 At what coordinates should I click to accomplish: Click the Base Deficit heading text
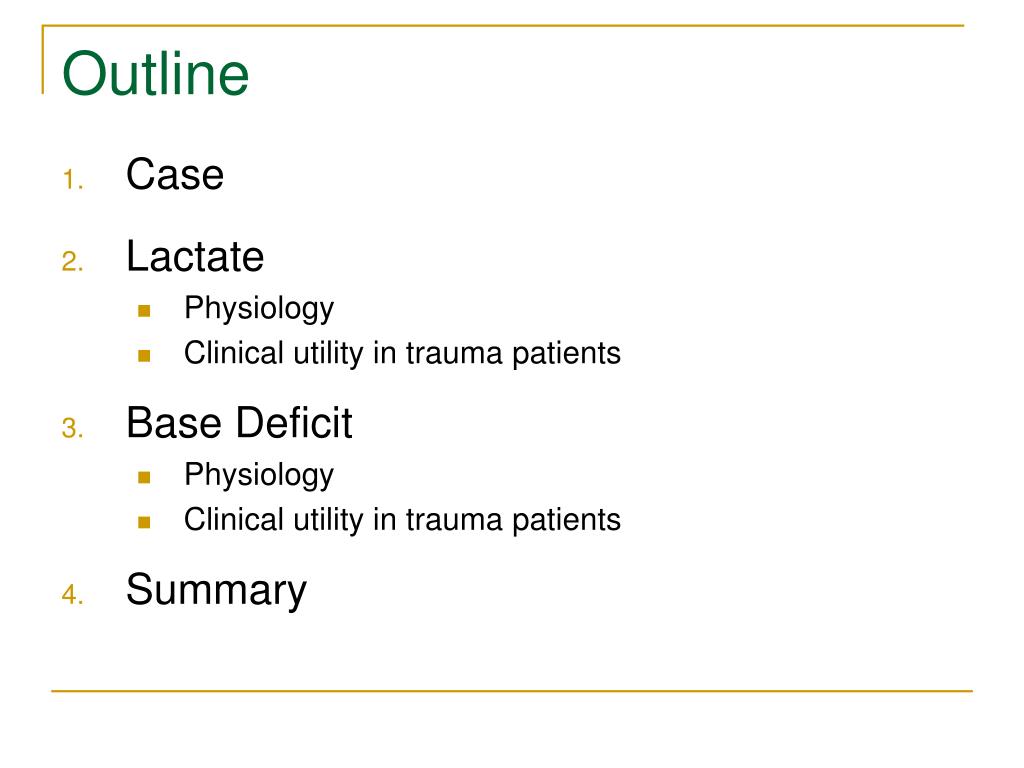[x=239, y=423]
